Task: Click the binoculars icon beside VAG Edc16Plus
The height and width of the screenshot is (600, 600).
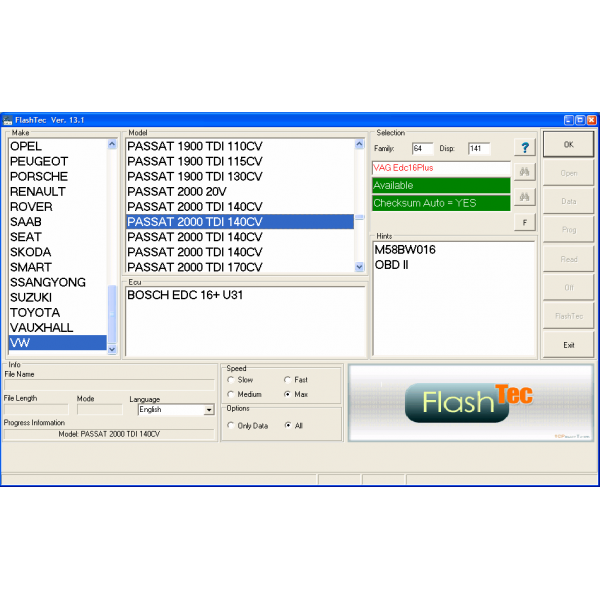Action: tap(525, 172)
